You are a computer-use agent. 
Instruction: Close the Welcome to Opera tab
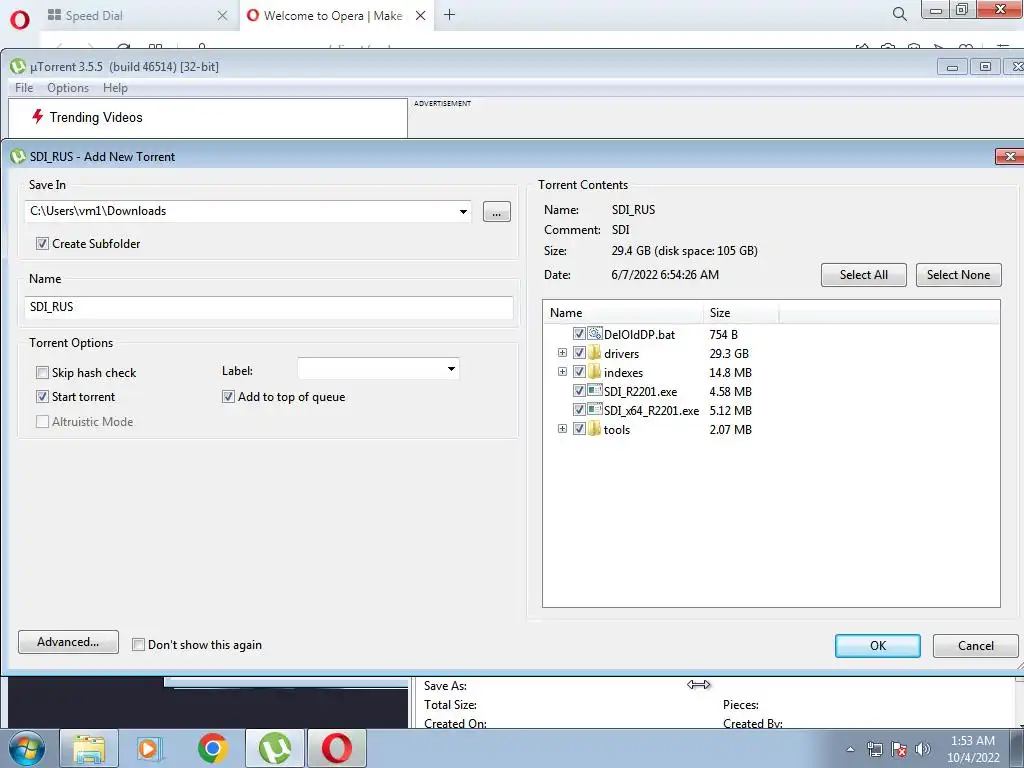click(421, 15)
